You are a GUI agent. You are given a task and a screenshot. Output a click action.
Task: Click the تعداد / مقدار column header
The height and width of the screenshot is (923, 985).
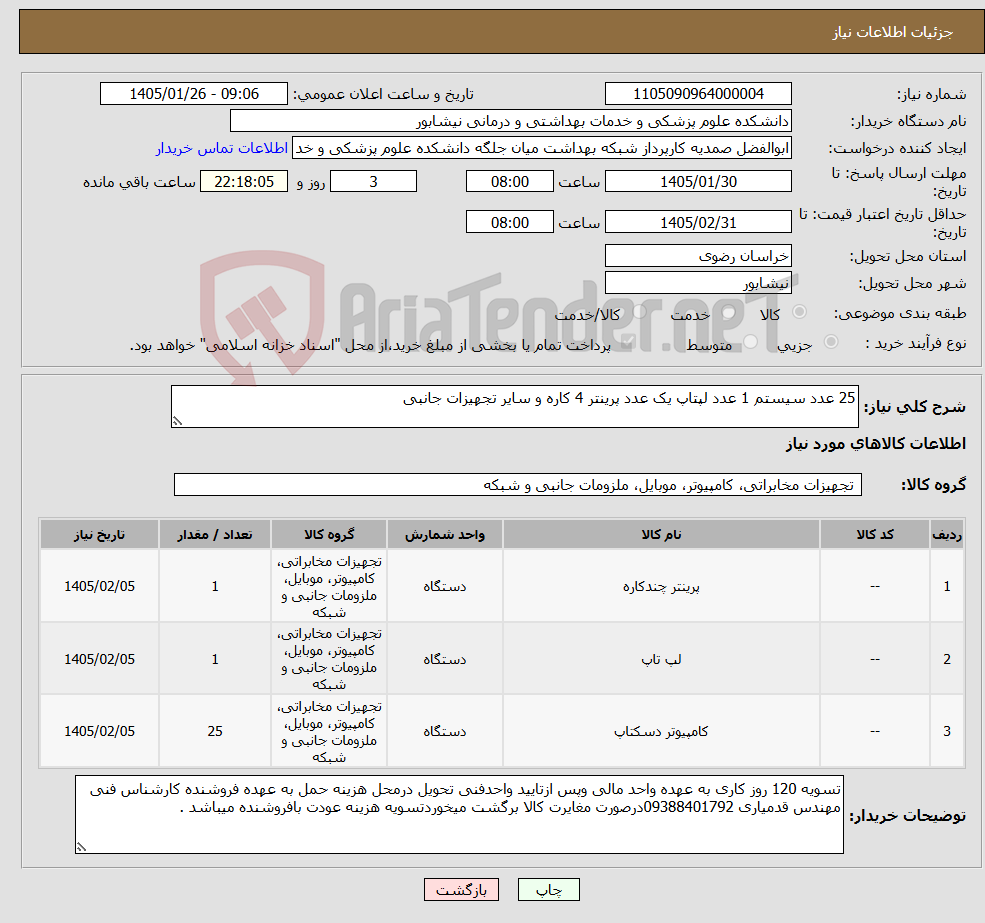coord(215,535)
